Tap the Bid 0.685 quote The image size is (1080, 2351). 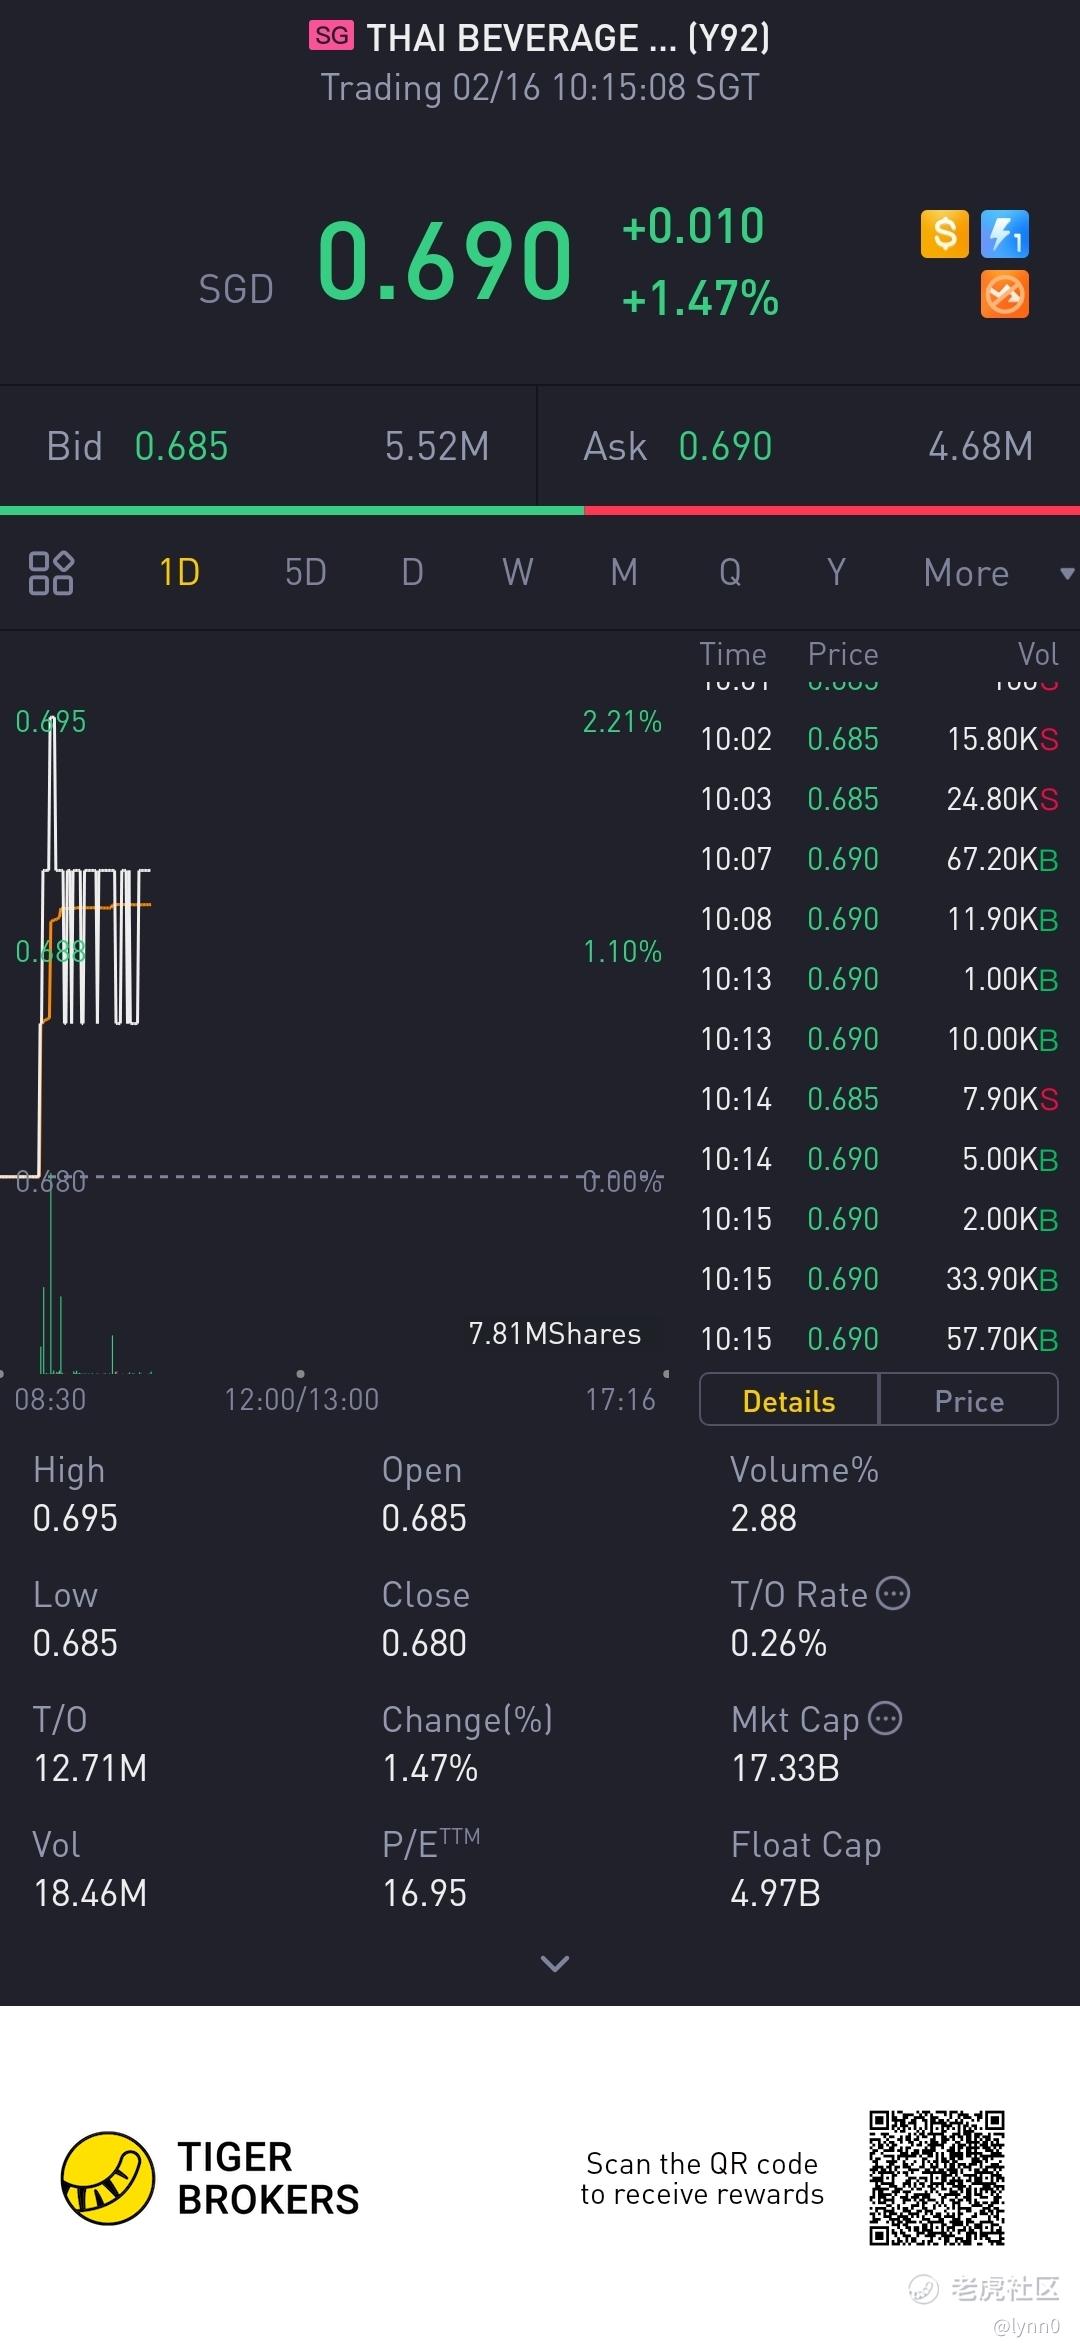(268, 446)
